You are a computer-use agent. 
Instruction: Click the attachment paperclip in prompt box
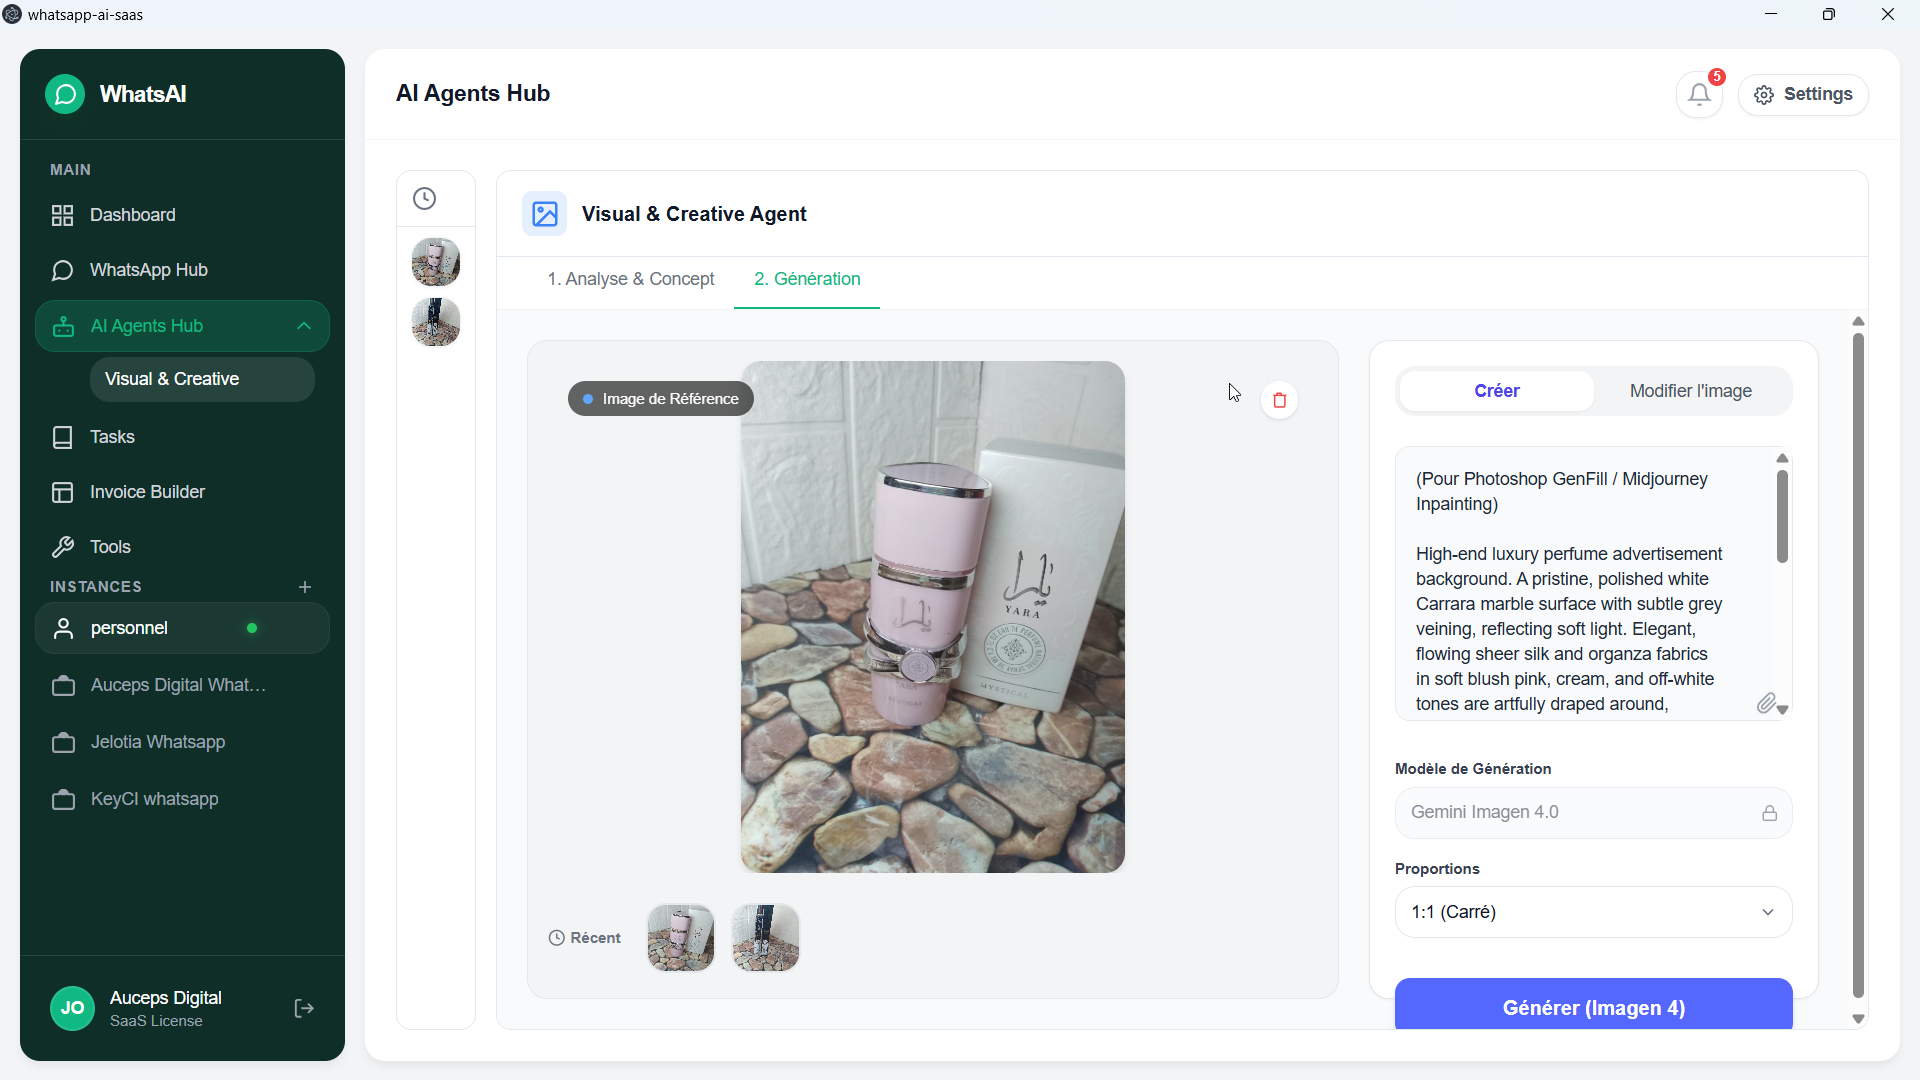pos(1766,703)
